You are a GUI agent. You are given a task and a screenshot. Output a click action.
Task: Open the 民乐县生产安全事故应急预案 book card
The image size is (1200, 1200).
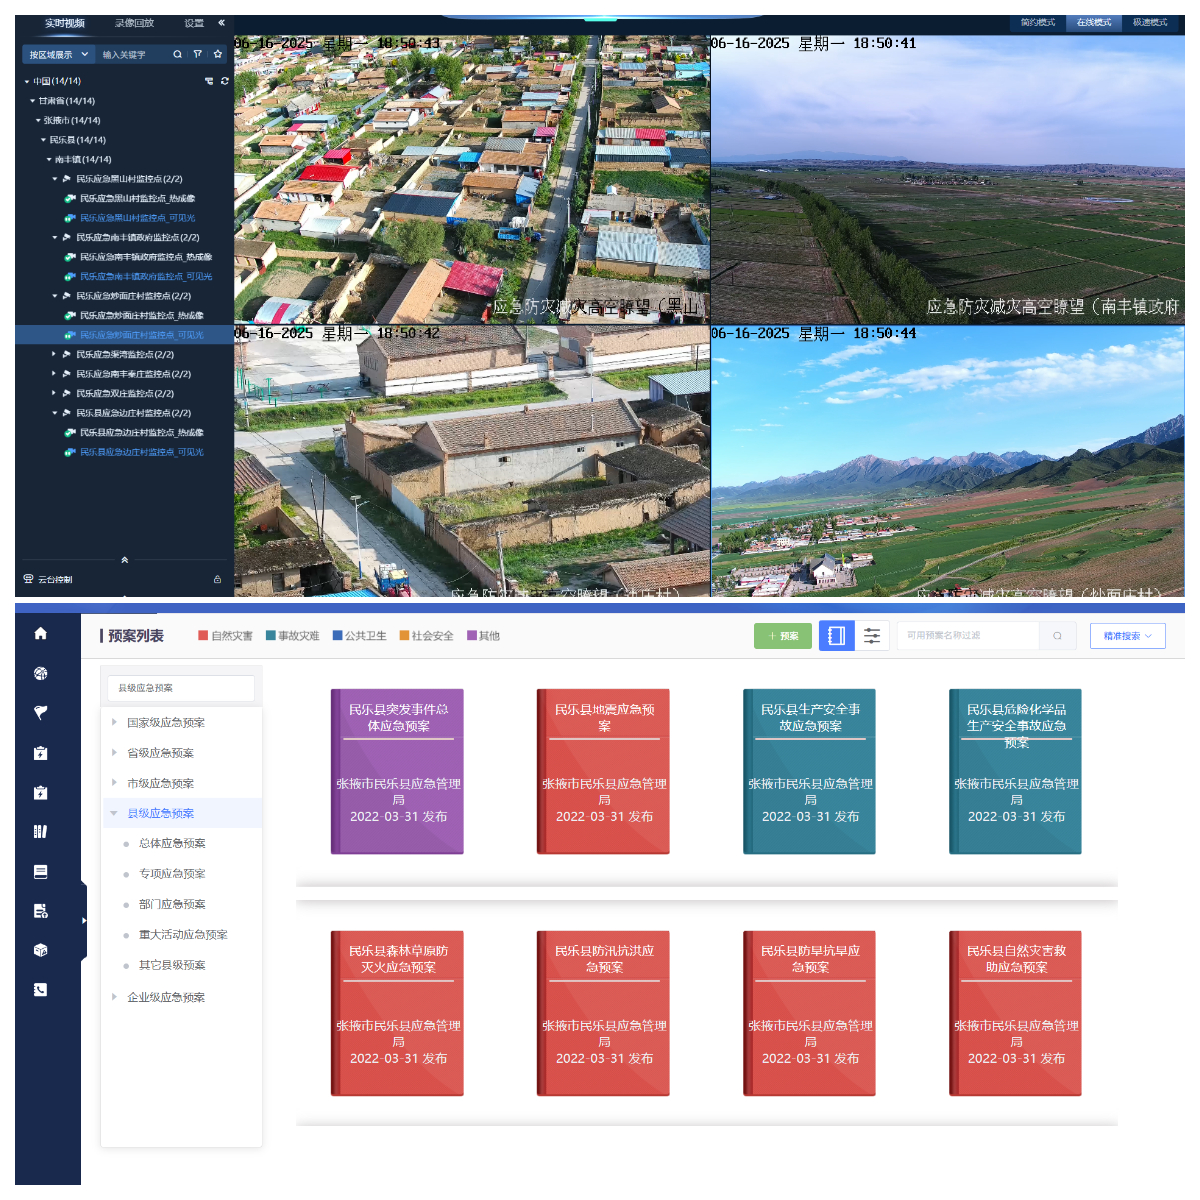810,771
